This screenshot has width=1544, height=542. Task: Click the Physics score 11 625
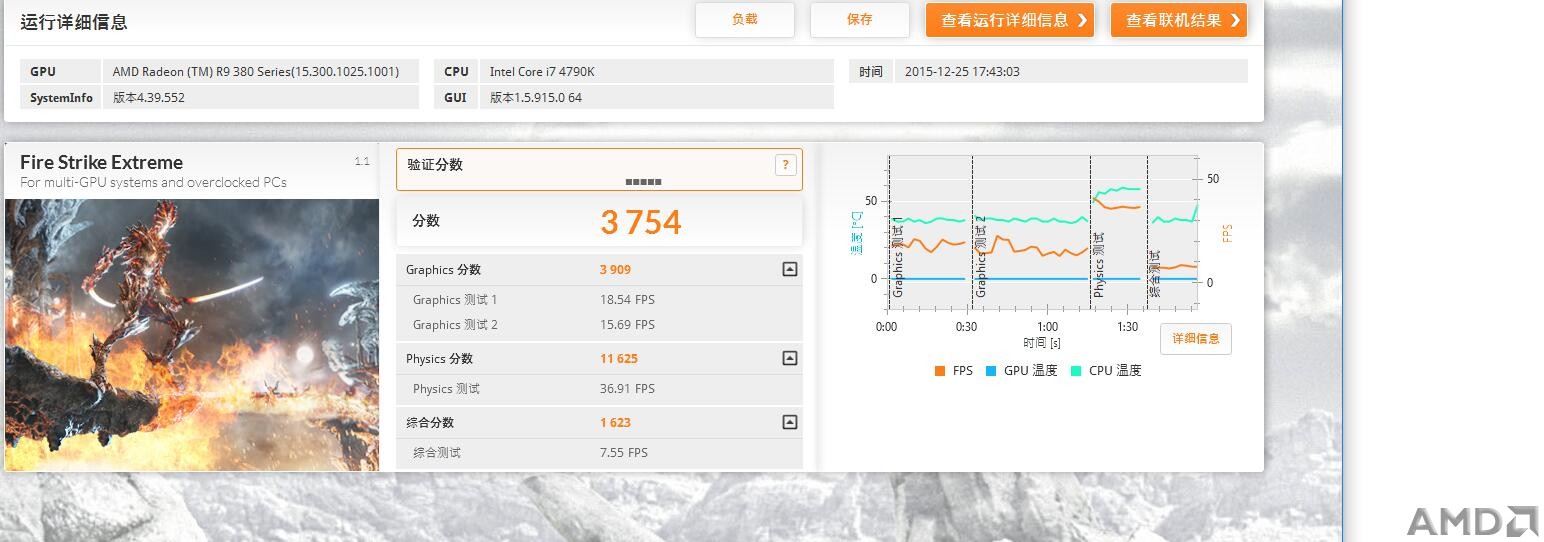click(x=619, y=359)
